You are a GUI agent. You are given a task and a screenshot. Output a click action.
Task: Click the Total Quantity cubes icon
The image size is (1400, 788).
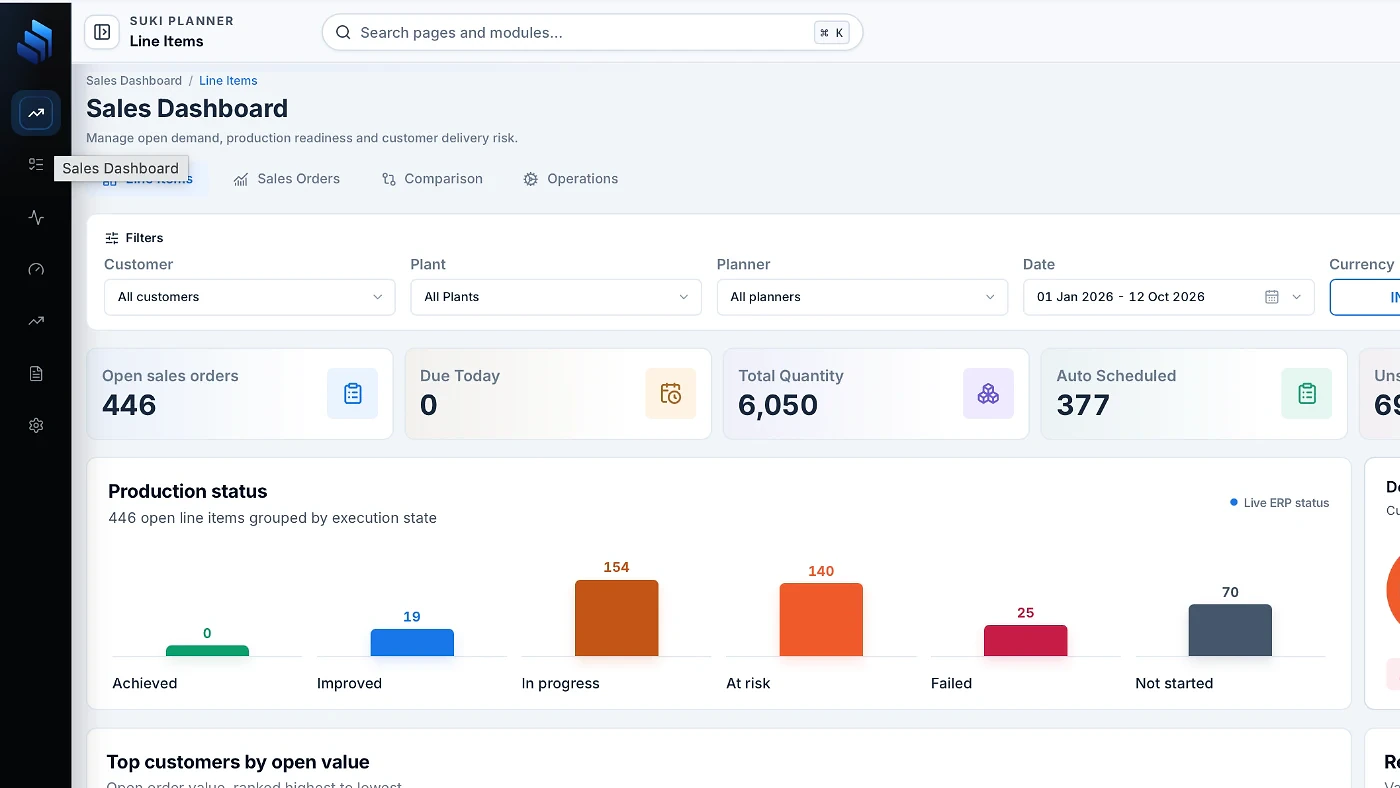[988, 394]
